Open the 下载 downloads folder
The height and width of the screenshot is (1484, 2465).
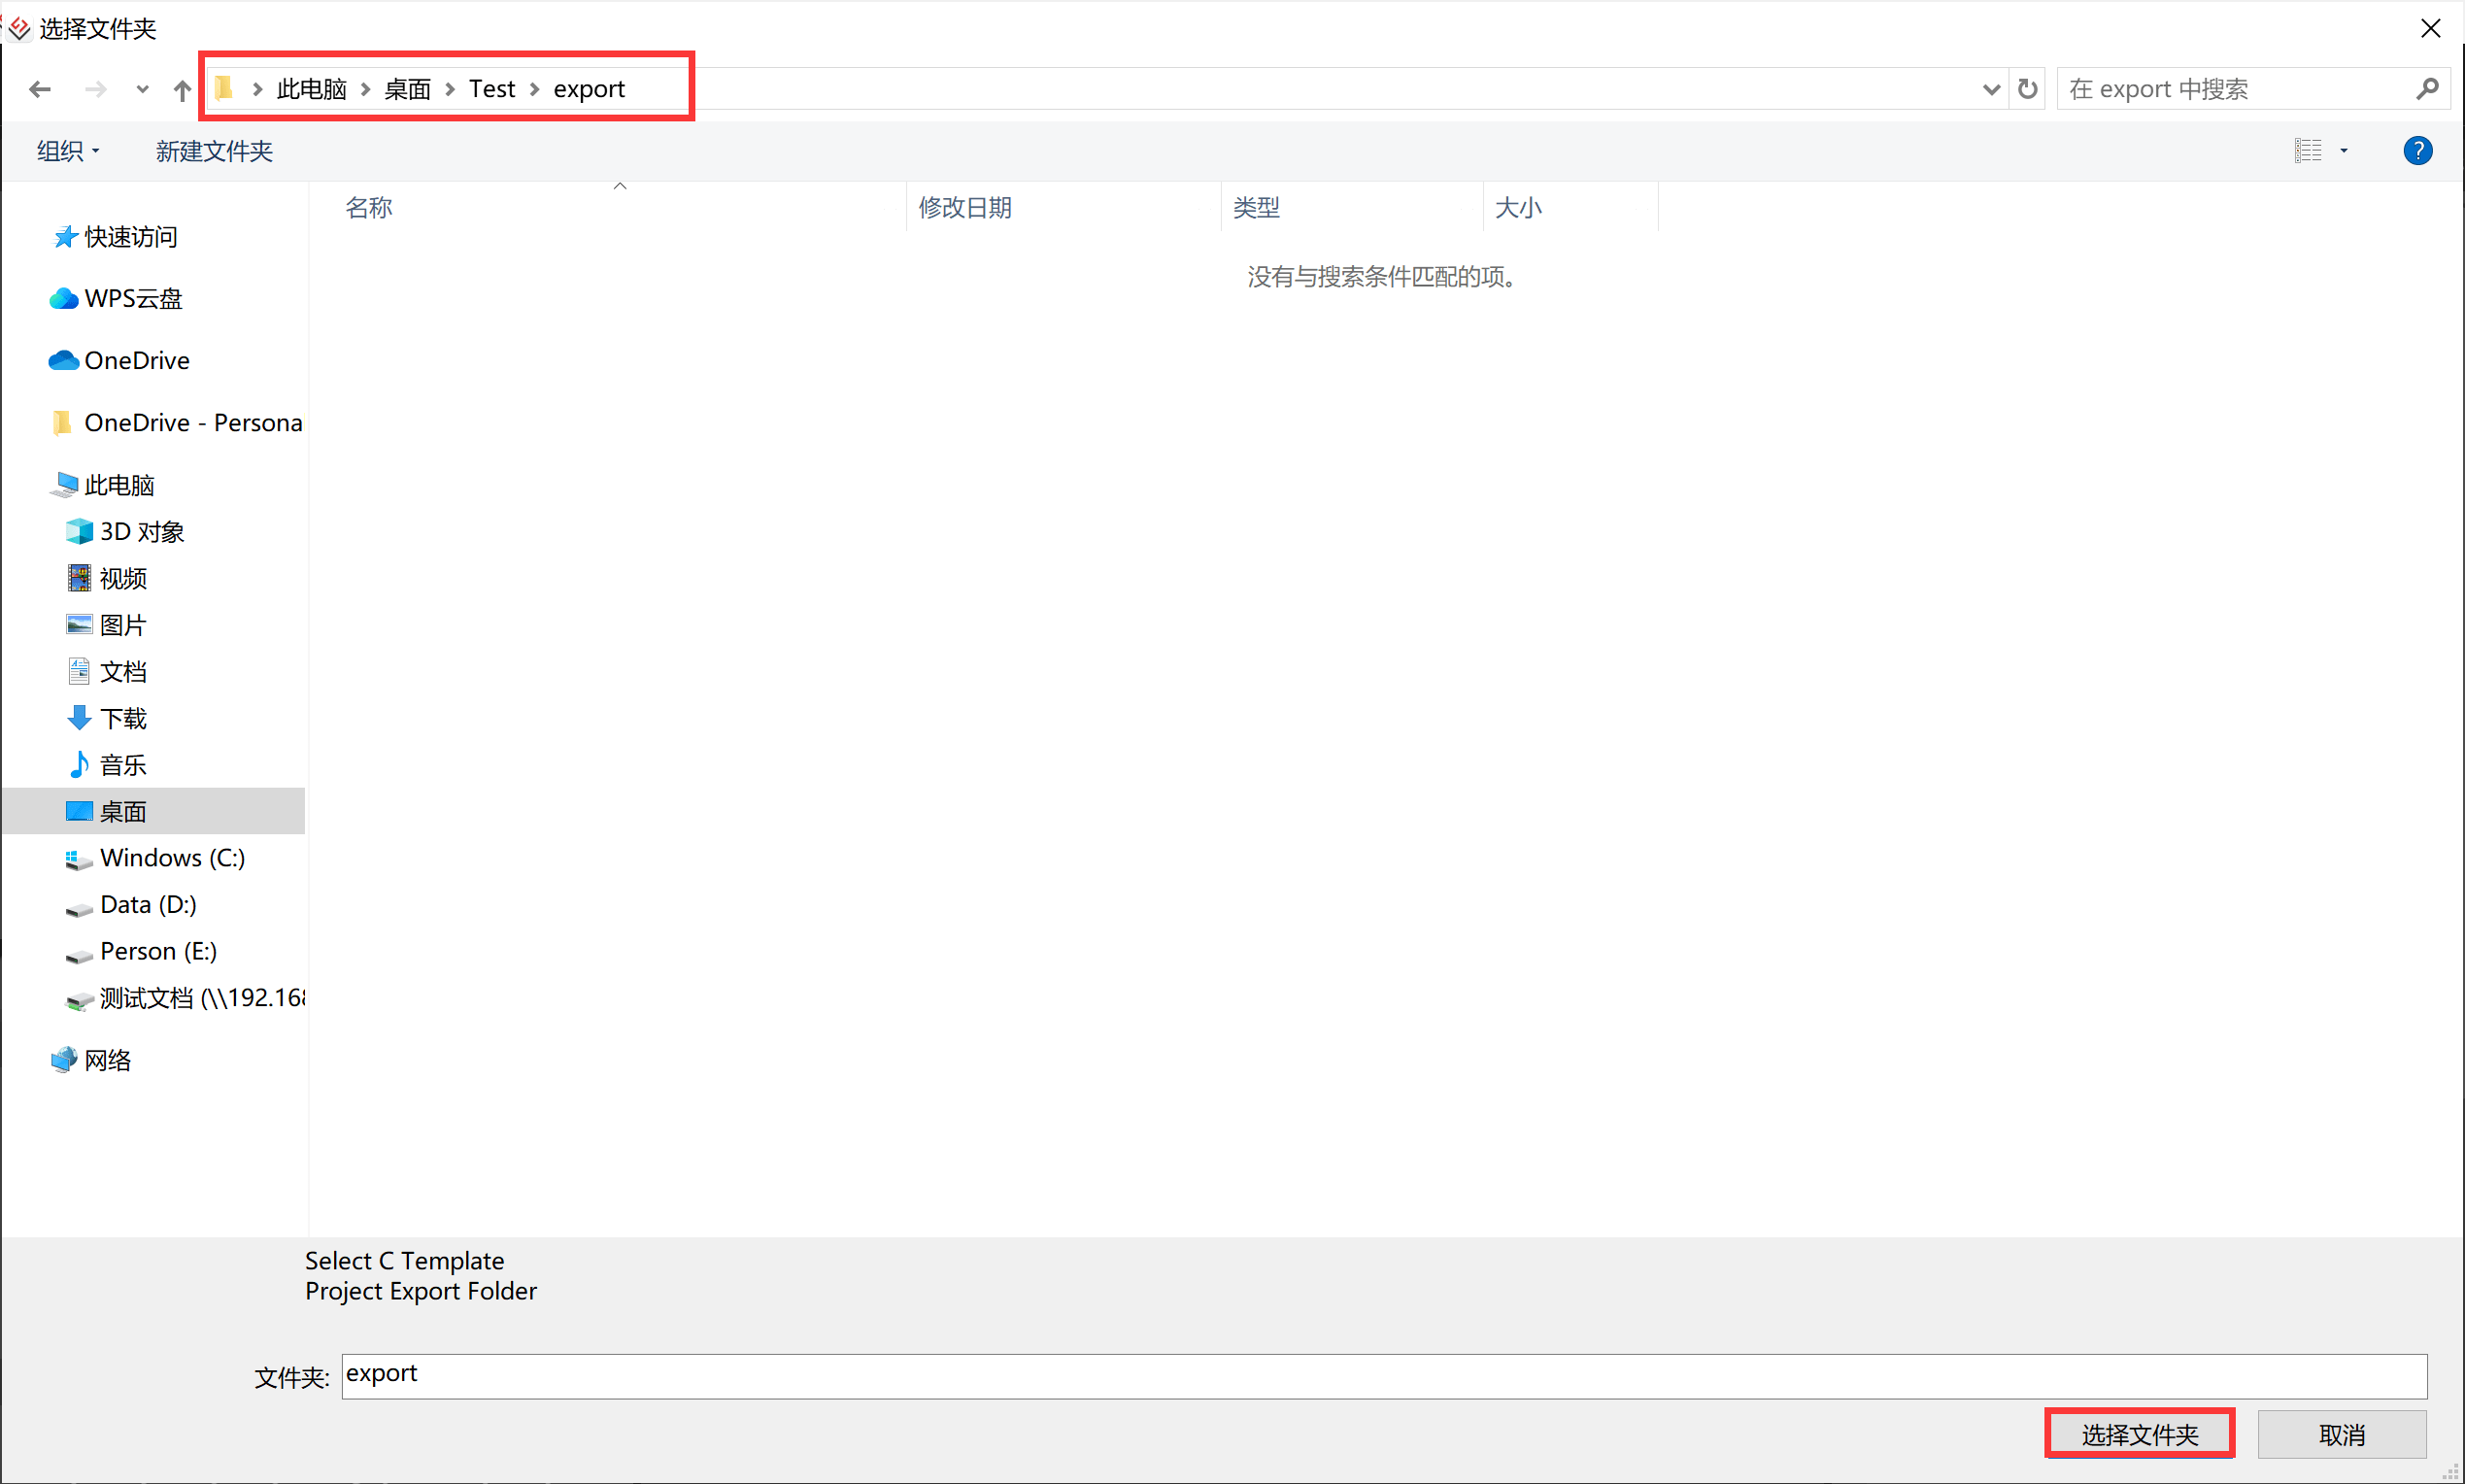tap(123, 718)
